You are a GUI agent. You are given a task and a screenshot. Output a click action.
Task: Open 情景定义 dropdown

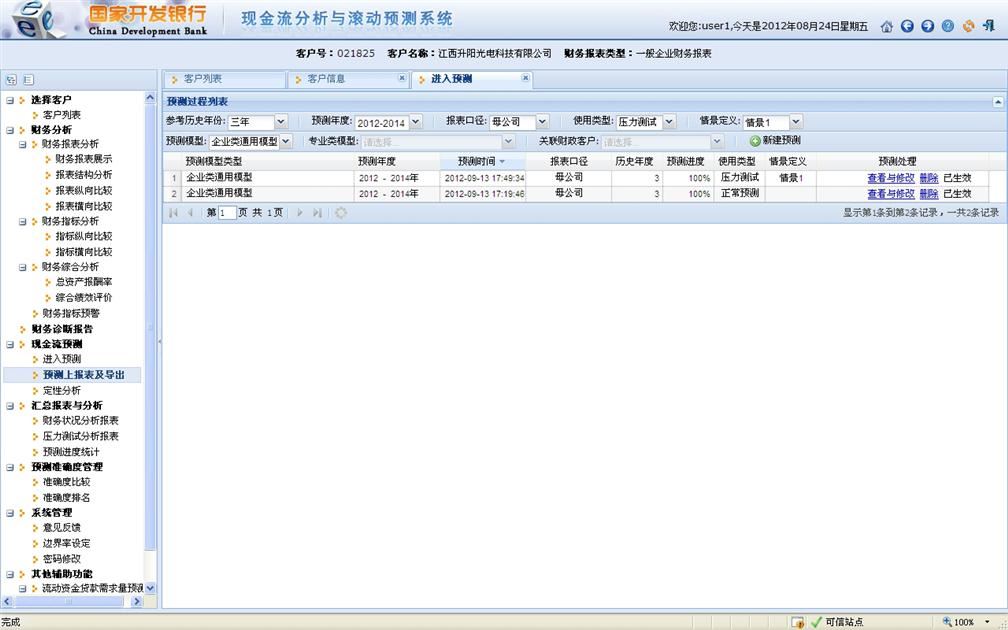[796, 122]
